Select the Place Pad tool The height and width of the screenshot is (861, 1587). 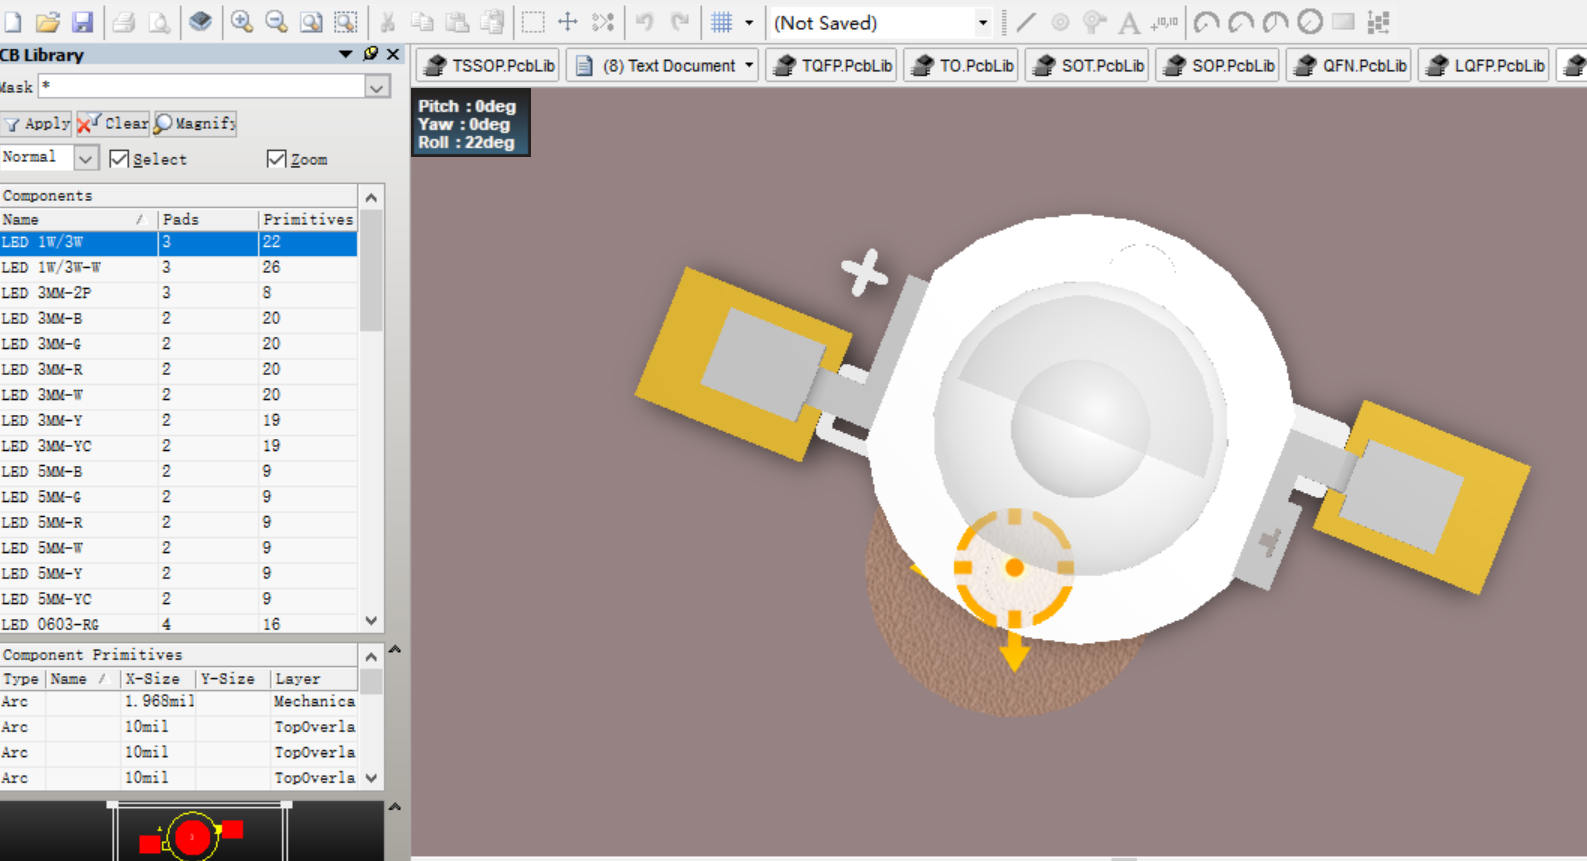[x=1060, y=21]
